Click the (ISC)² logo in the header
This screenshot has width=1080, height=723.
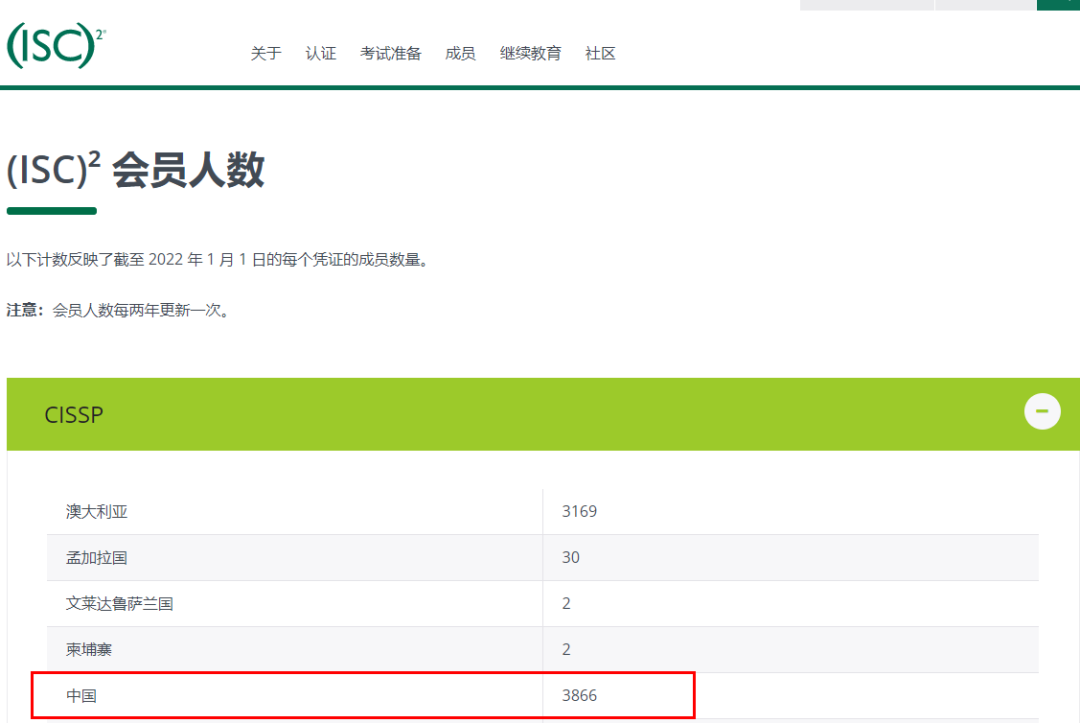tap(56, 46)
